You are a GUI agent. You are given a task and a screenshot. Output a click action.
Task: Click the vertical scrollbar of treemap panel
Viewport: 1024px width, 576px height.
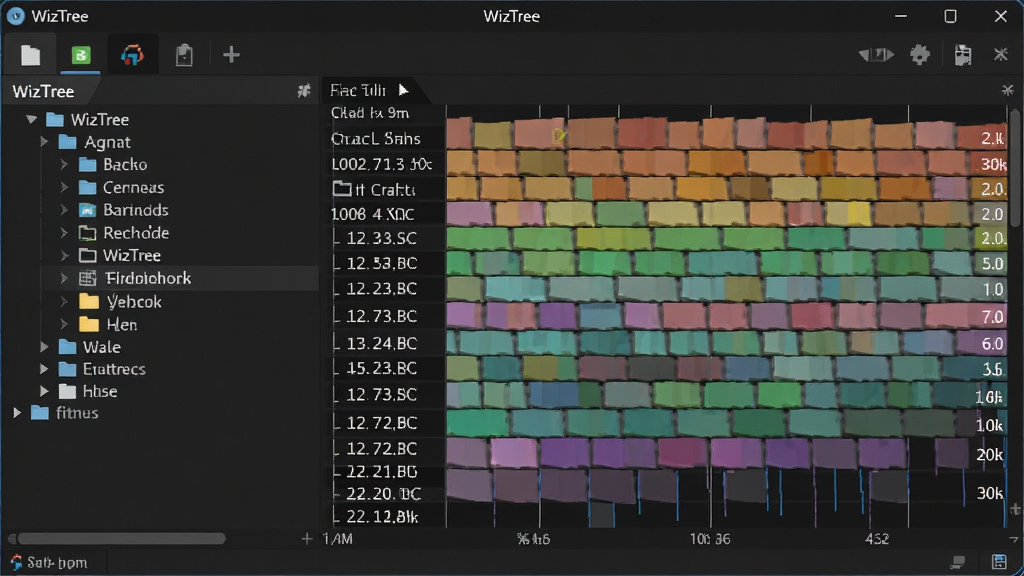(x=1015, y=170)
